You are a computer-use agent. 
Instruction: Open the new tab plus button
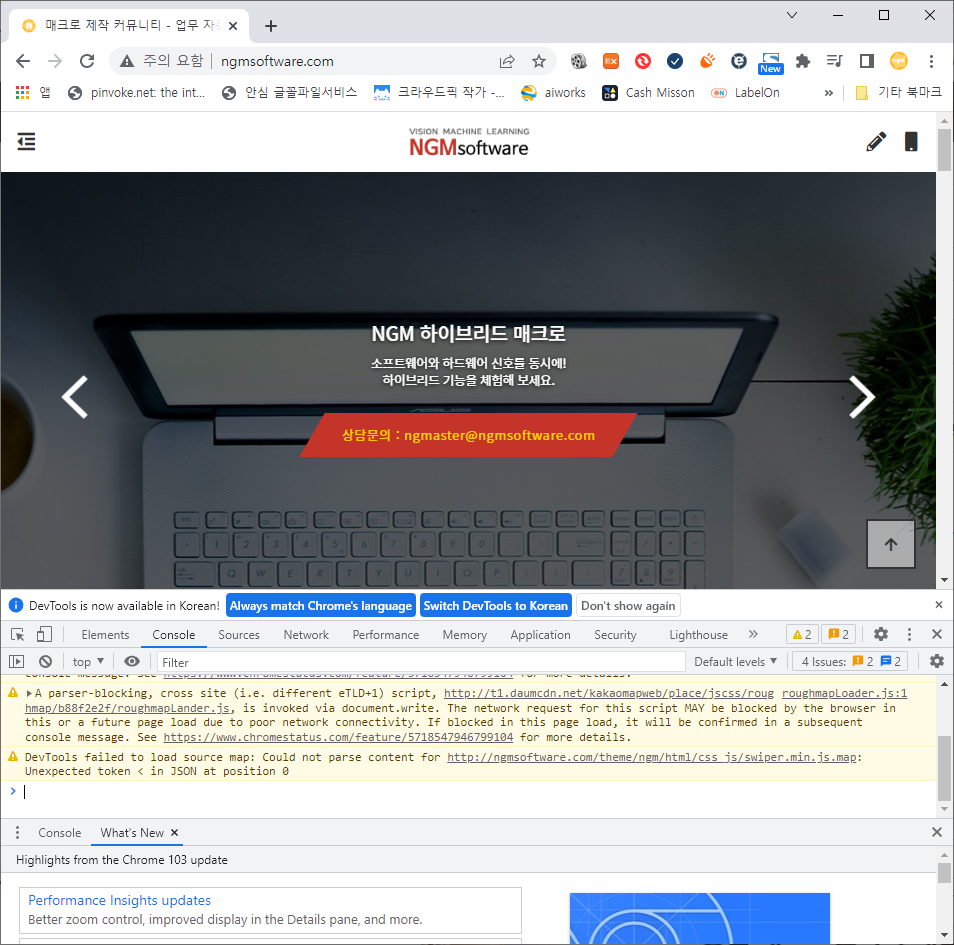click(x=271, y=26)
